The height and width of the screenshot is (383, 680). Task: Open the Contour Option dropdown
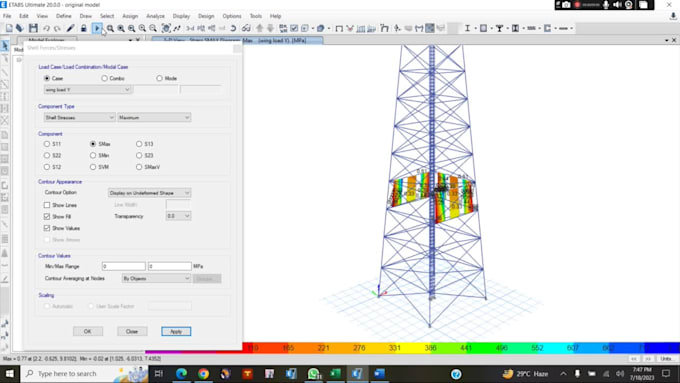pos(149,193)
